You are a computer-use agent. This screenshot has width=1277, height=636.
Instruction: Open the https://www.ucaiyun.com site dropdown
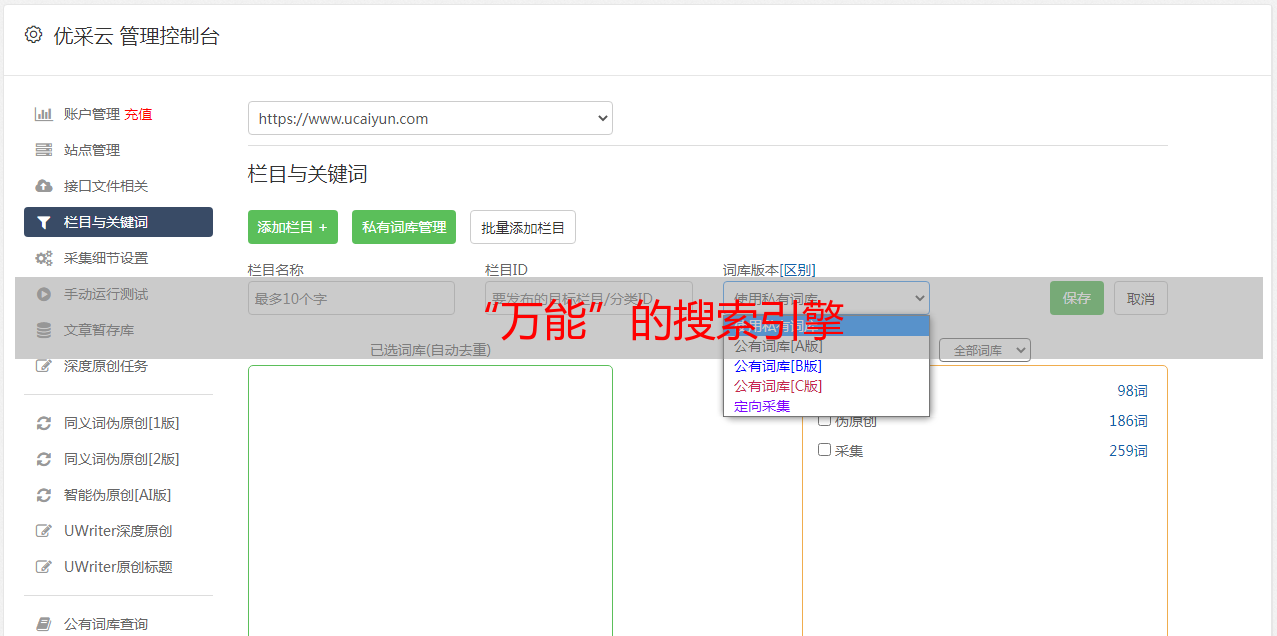(x=430, y=118)
